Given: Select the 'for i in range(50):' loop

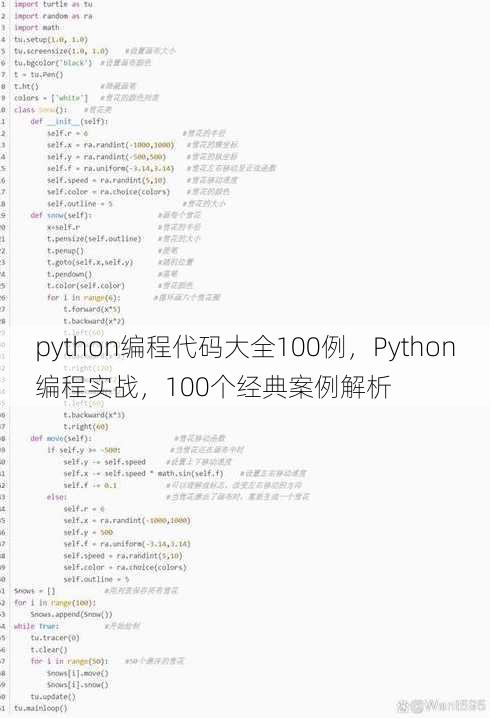Looking at the screenshot, I should [x=69, y=662].
